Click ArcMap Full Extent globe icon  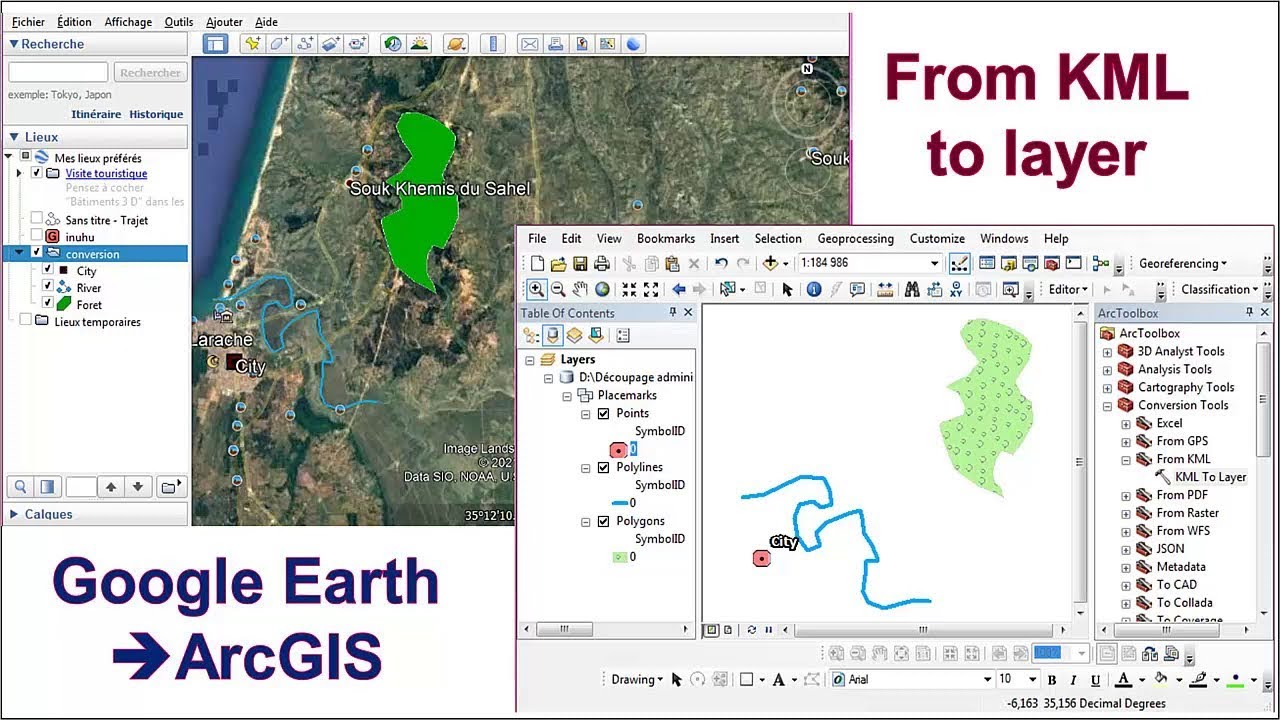tap(602, 290)
